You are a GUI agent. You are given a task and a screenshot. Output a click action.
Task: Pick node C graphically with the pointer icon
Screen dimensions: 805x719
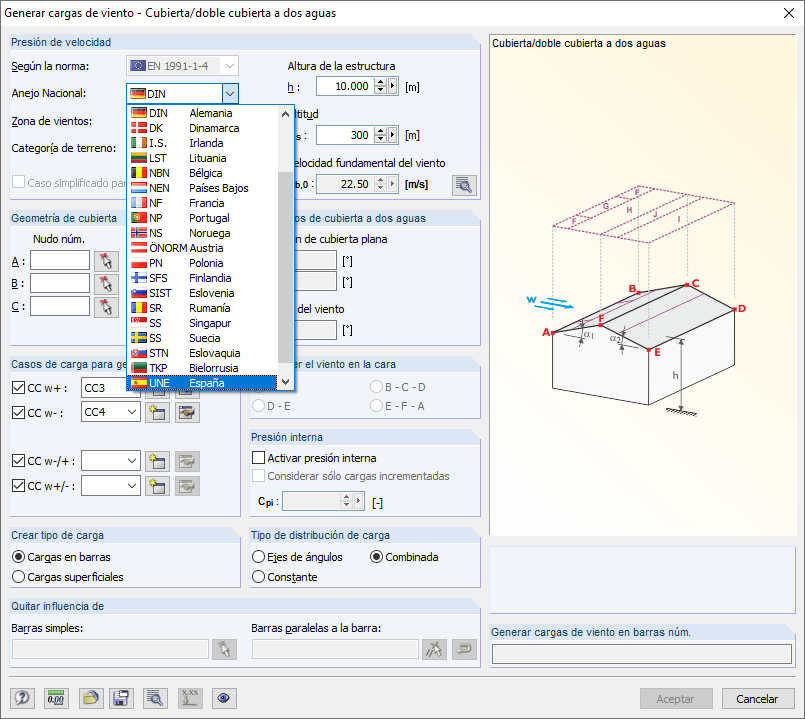point(106,307)
